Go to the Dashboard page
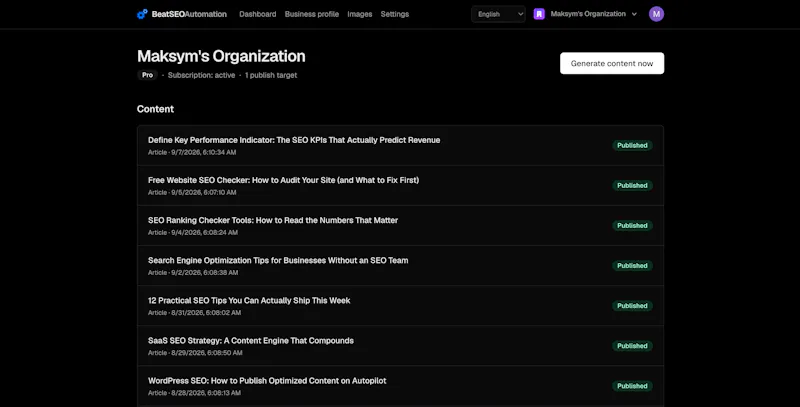This screenshot has width=800, height=407. coord(258,14)
